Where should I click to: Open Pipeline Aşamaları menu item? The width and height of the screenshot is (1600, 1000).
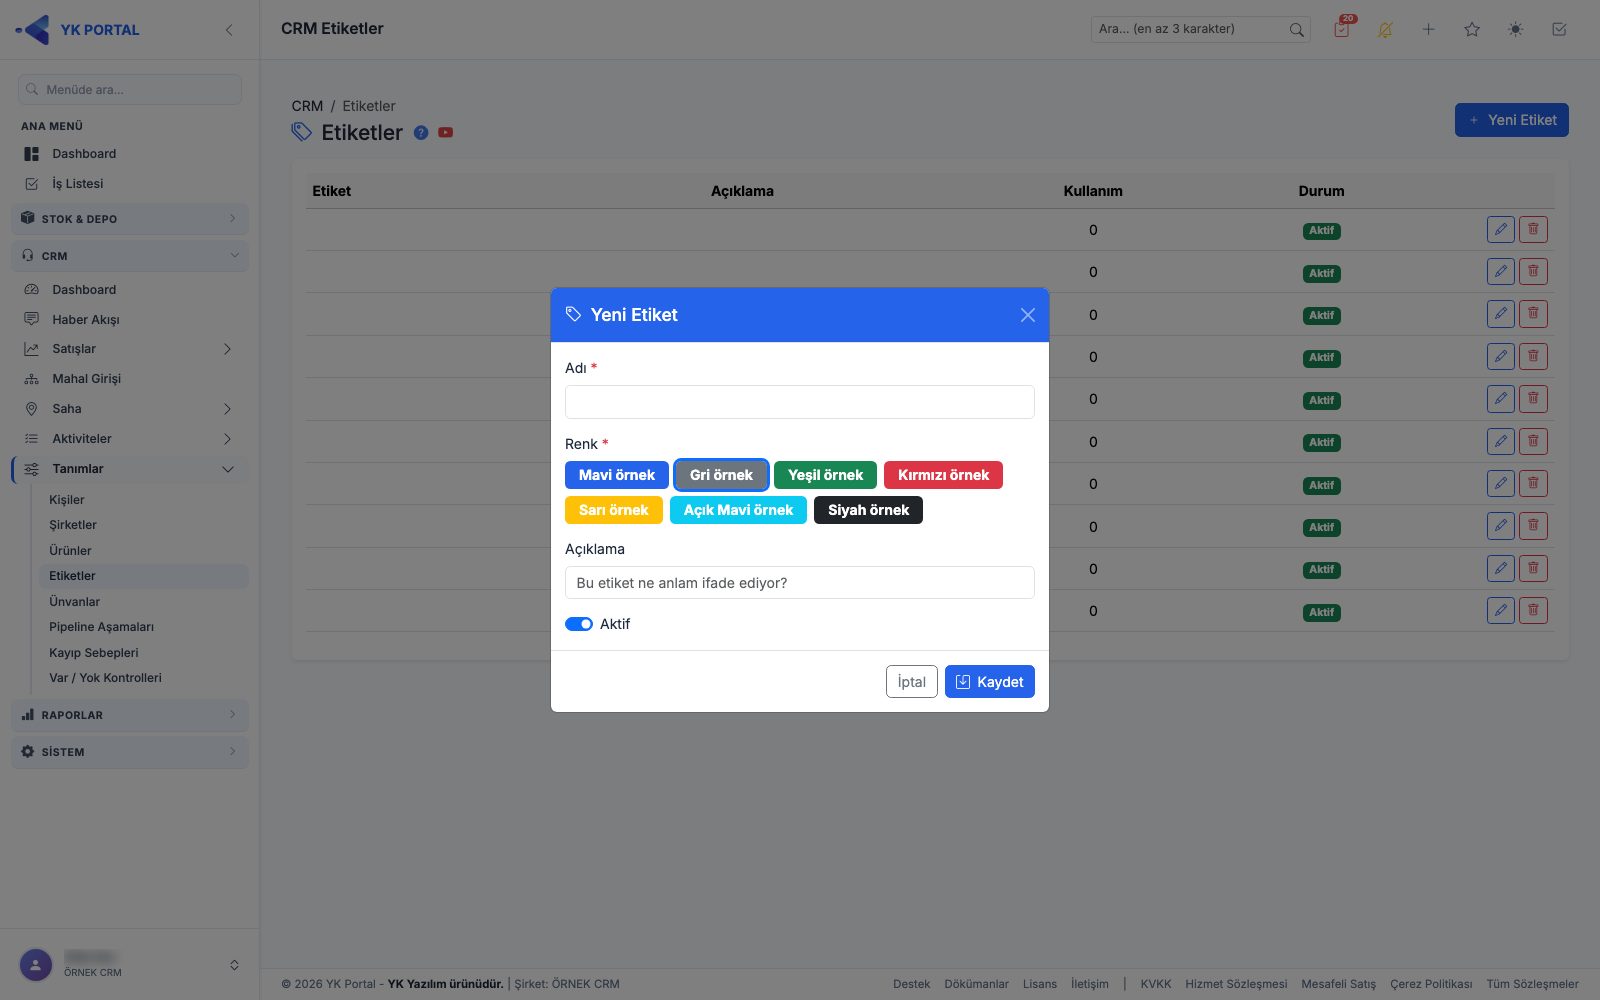tap(101, 627)
